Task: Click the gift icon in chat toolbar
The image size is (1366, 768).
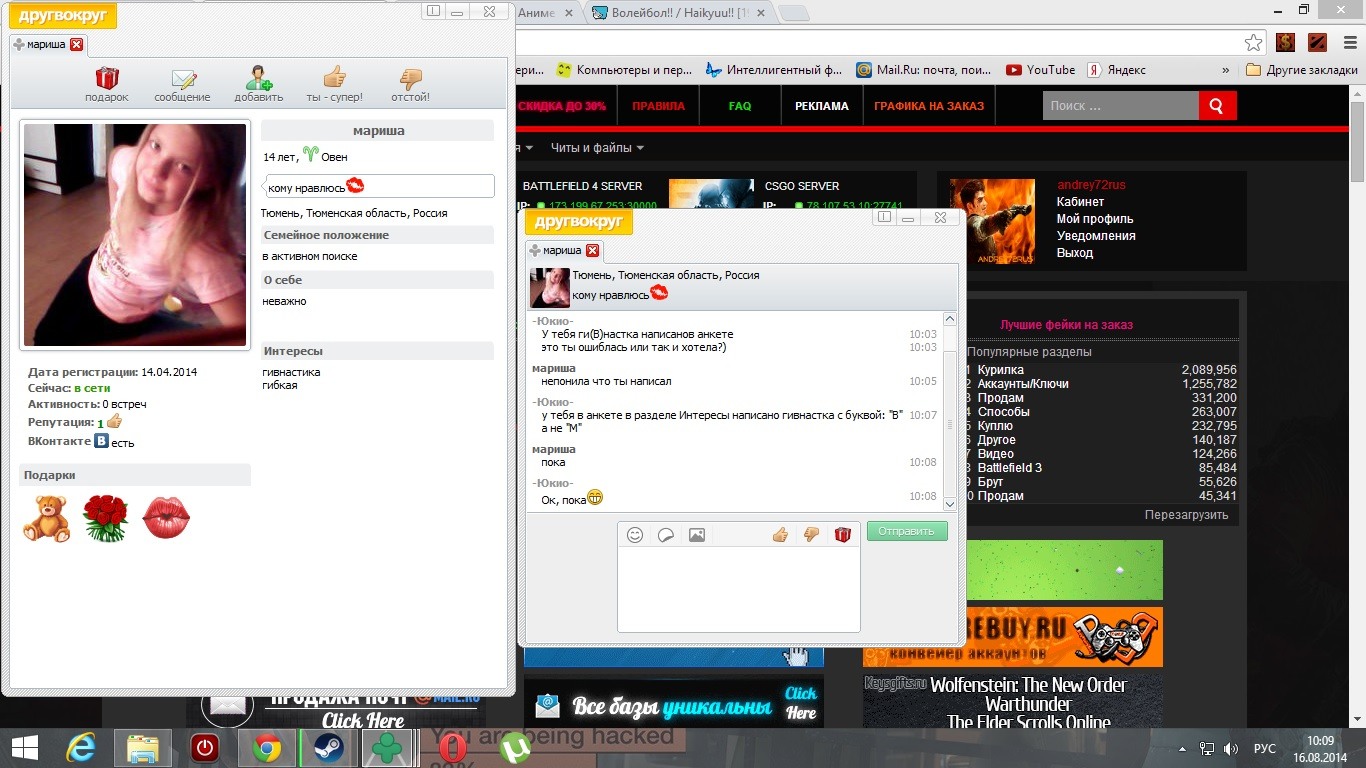Action: [843, 535]
